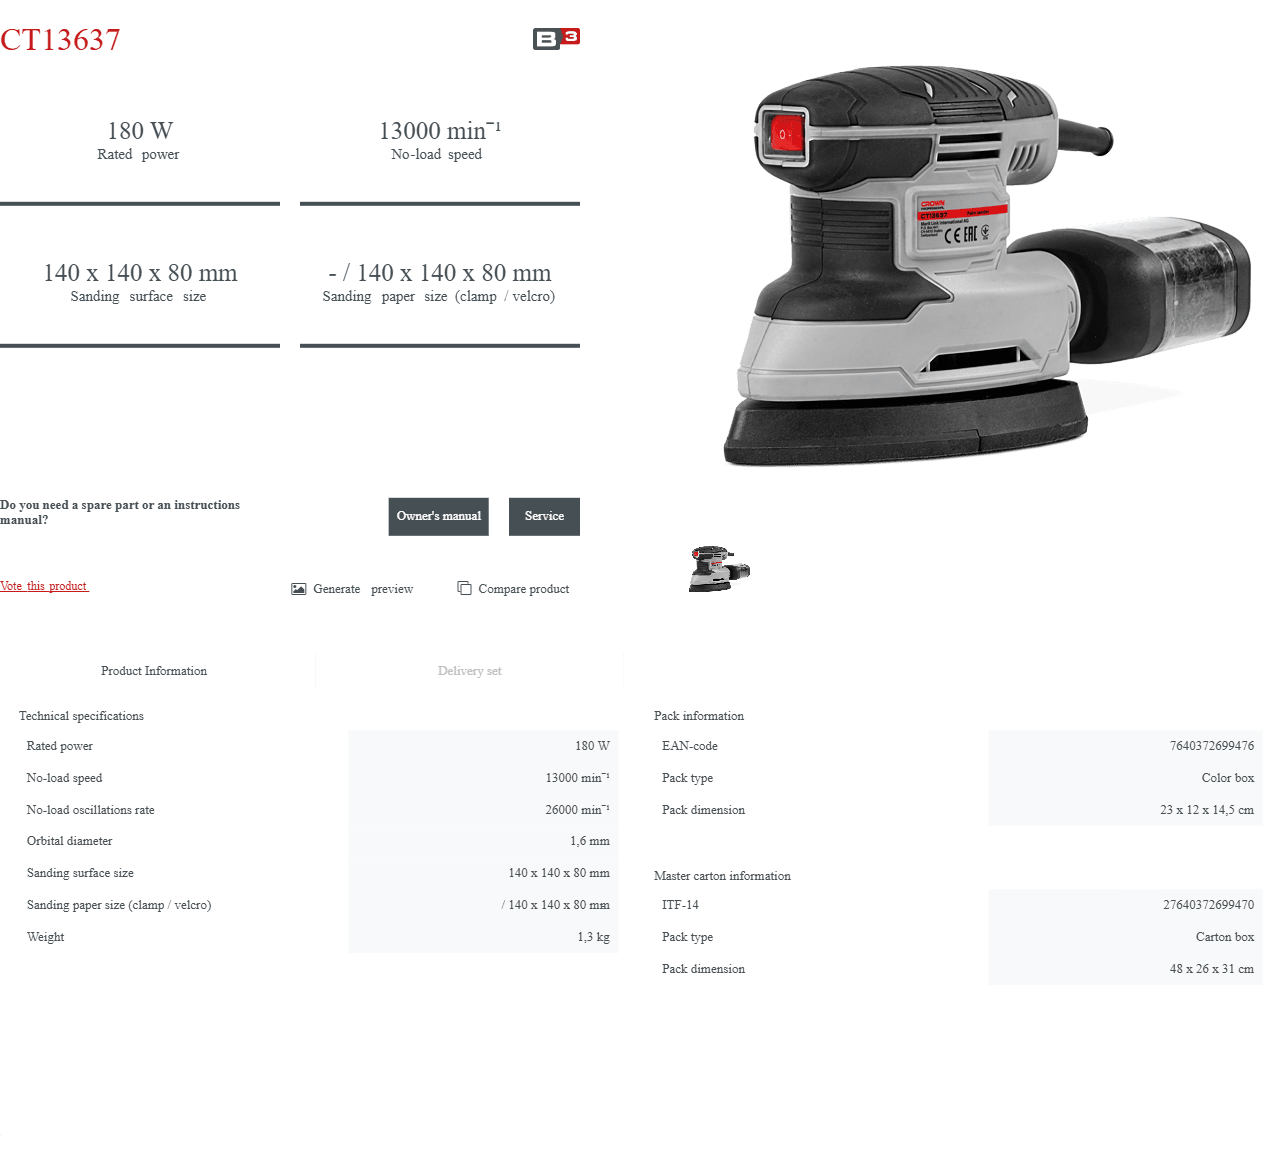The image size is (1280, 1167).
Task: Click the Rated power table row label
Action: 59,746
